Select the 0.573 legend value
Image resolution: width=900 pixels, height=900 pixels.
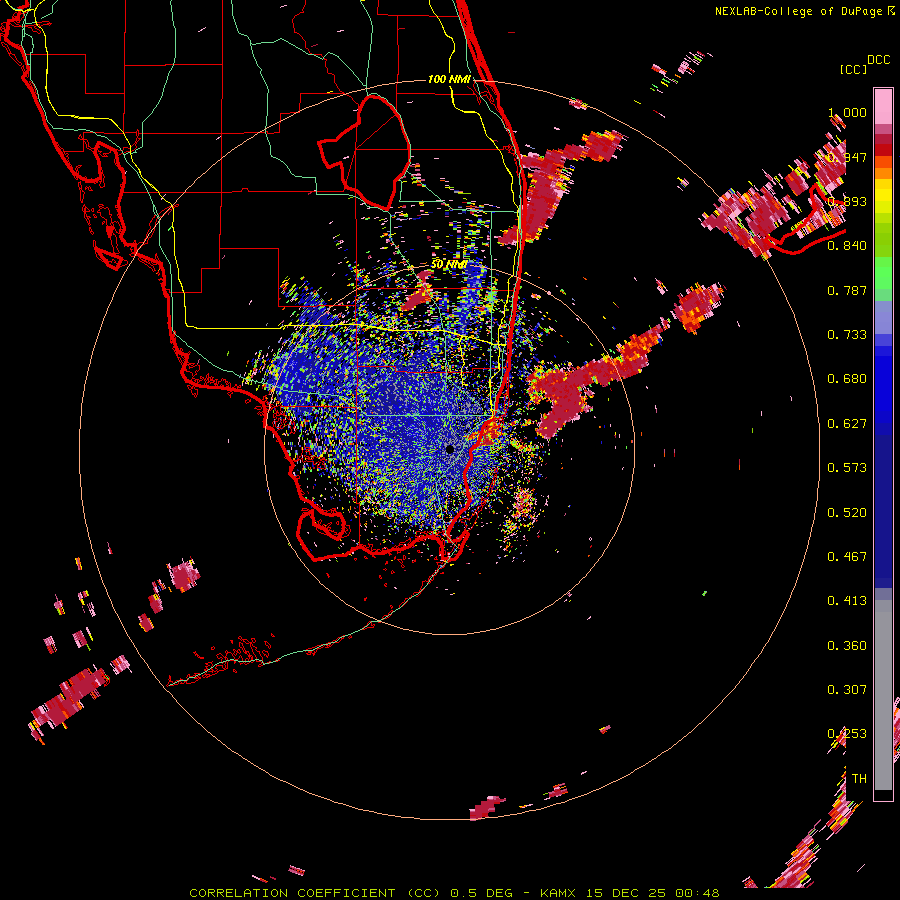point(847,468)
